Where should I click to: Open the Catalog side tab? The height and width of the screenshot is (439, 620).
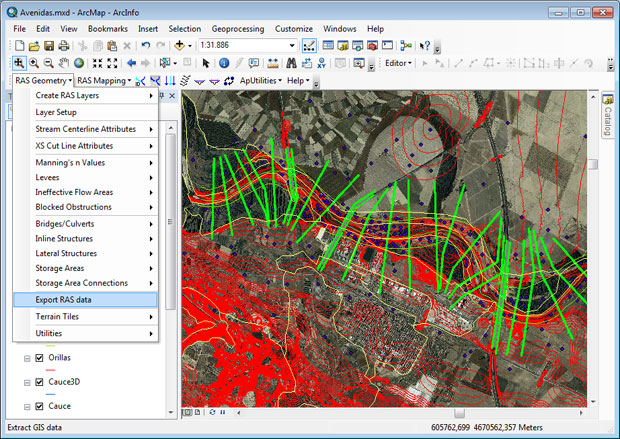point(607,115)
